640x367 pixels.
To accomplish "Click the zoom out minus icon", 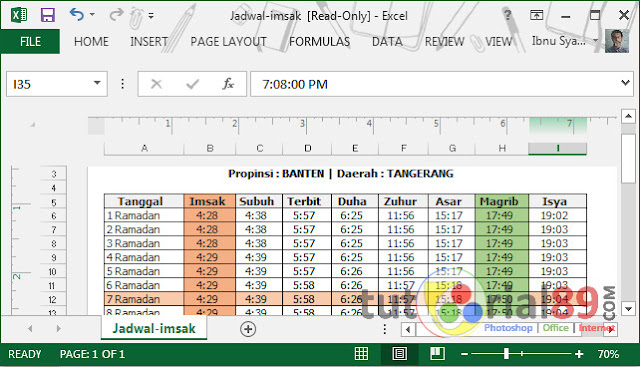I will [x=464, y=354].
